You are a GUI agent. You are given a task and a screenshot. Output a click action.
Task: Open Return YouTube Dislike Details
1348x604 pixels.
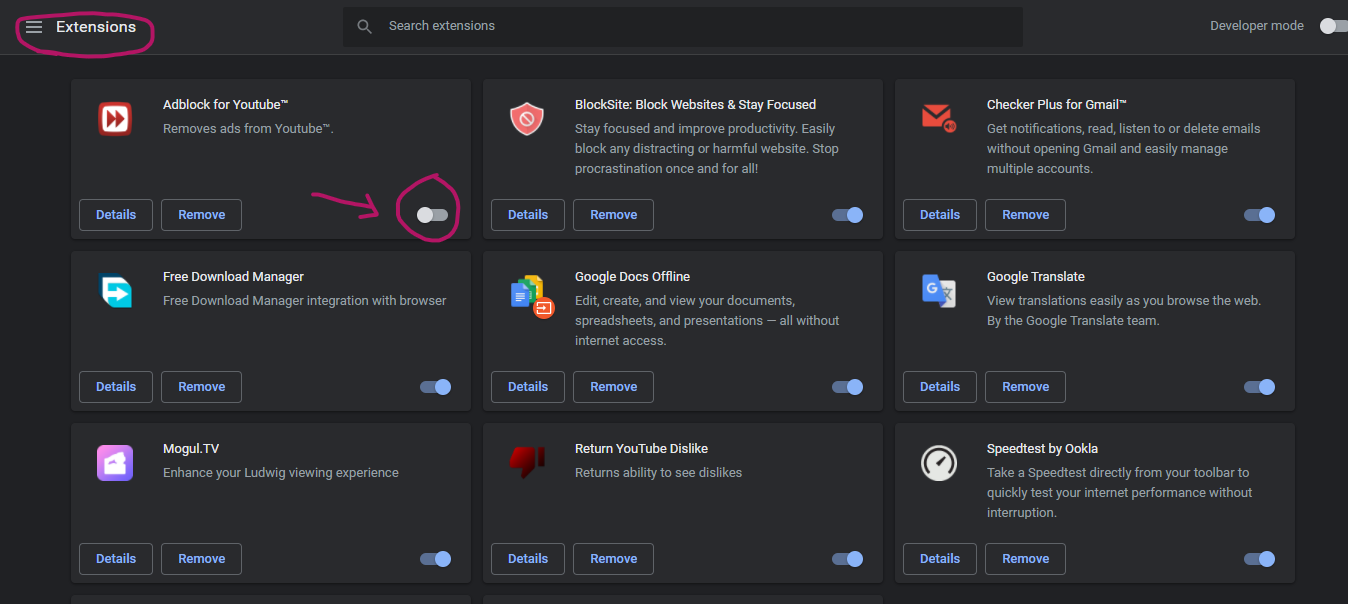pos(528,559)
